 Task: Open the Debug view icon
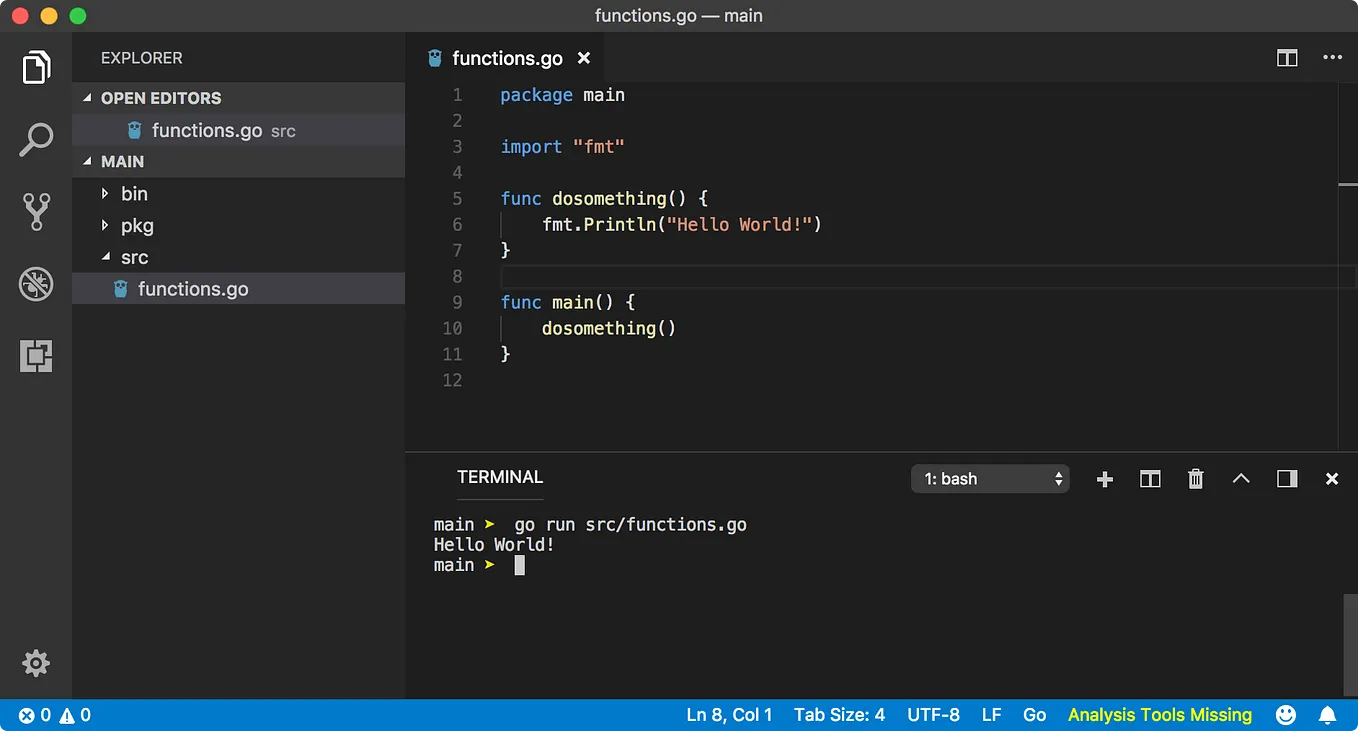tap(36, 284)
